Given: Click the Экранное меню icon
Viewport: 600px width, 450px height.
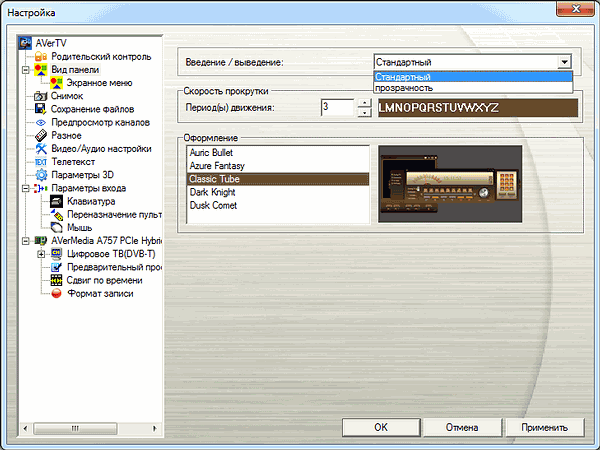Looking at the screenshot, I should [x=56, y=83].
